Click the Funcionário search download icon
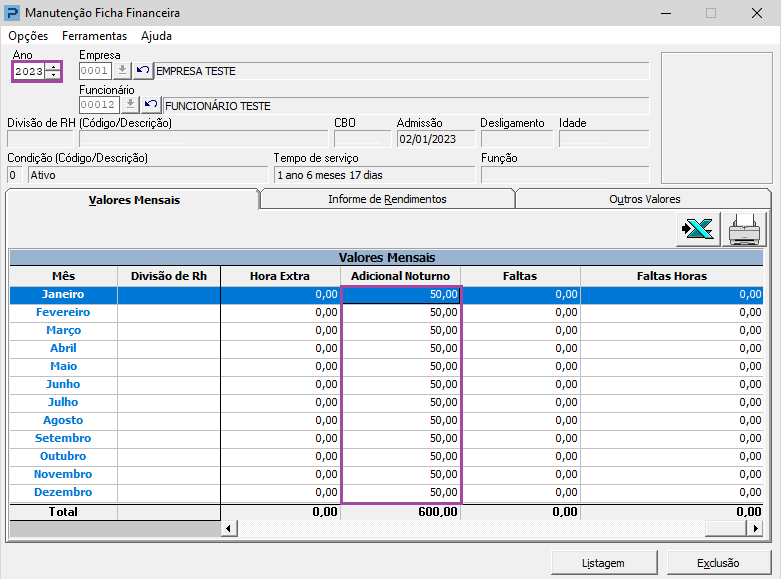The width and height of the screenshot is (782, 579). click(130, 105)
